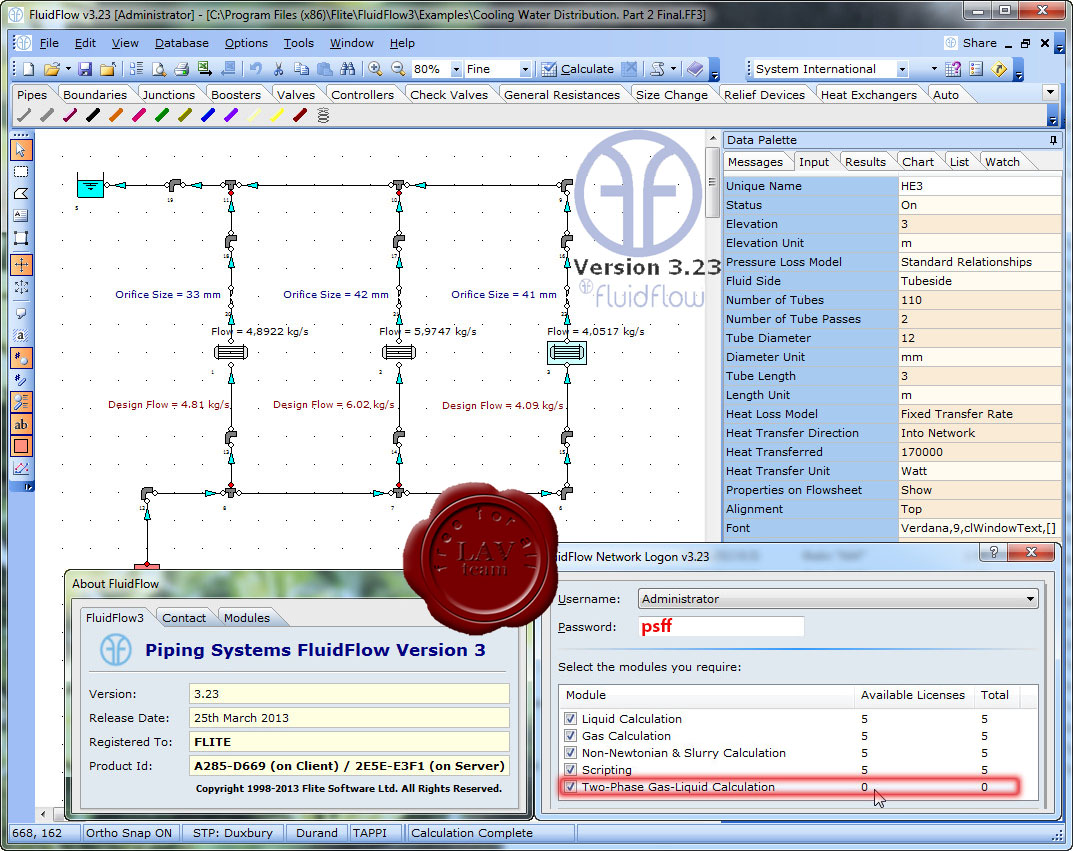Cut selection with the scissors icon
This screenshot has height=851, width=1073.
(278, 69)
